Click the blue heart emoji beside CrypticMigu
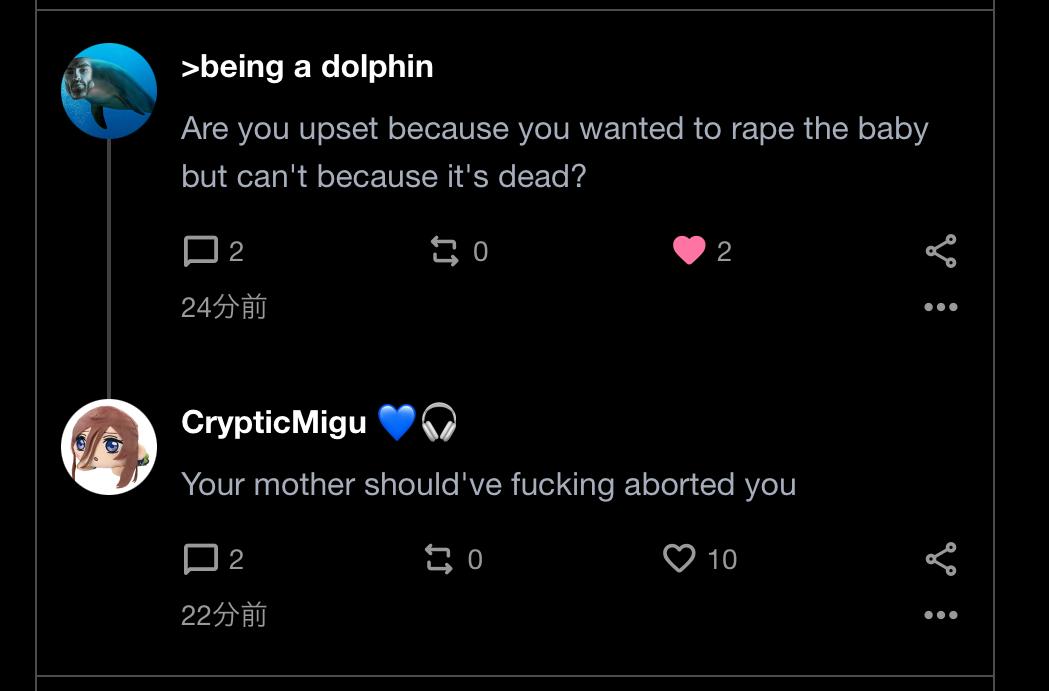 coord(396,423)
